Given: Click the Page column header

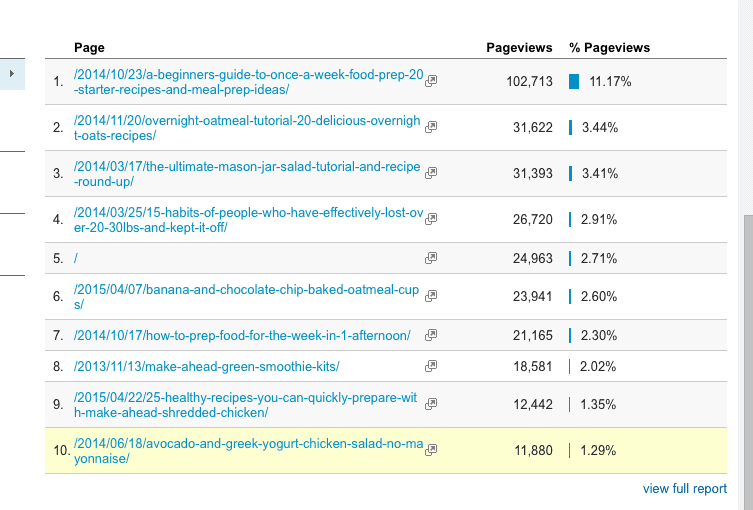Looking at the screenshot, I should point(89,48).
